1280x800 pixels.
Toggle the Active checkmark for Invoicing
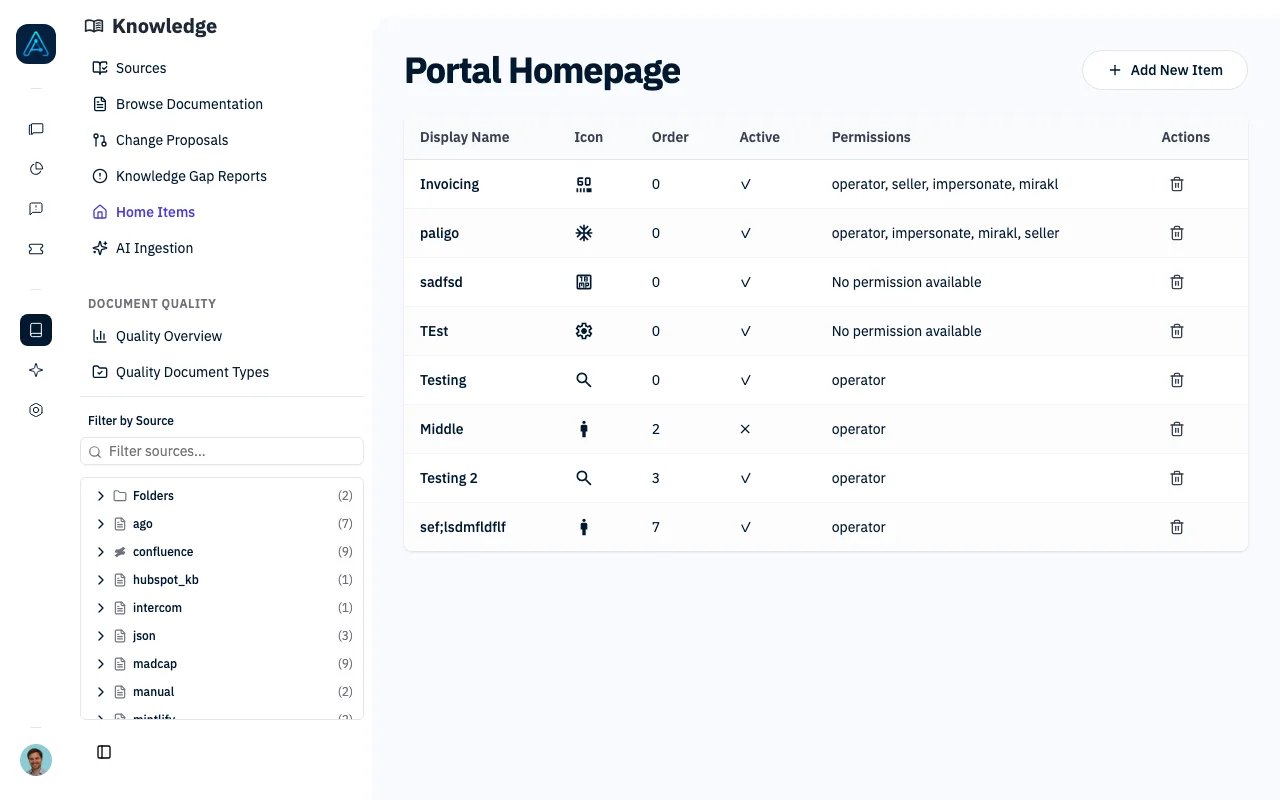(745, 184)
